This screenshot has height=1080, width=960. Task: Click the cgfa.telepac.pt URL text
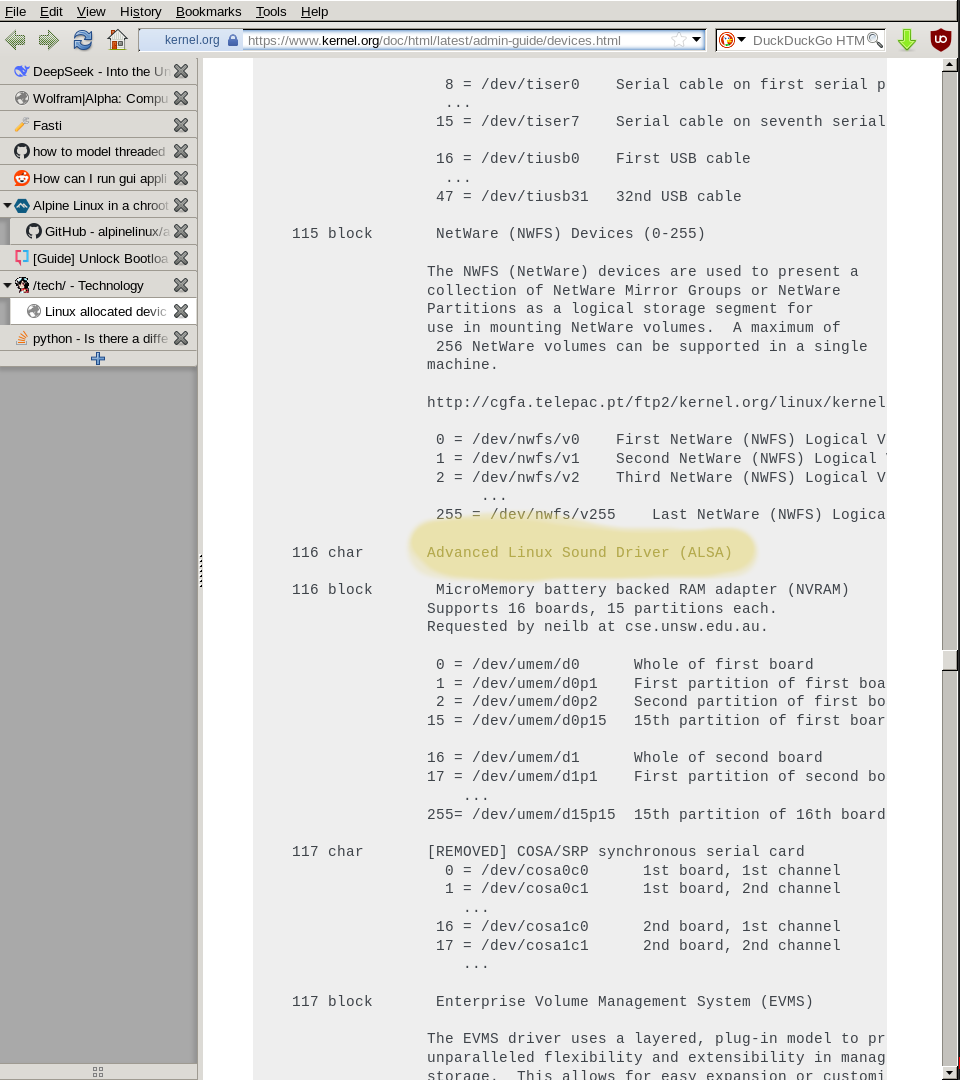click(656, 402)
